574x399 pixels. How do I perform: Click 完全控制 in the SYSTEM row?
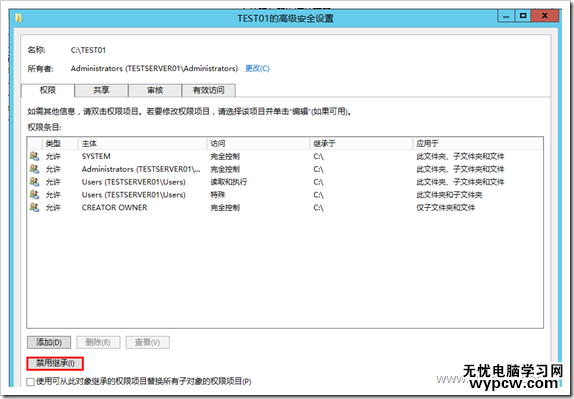225,156
